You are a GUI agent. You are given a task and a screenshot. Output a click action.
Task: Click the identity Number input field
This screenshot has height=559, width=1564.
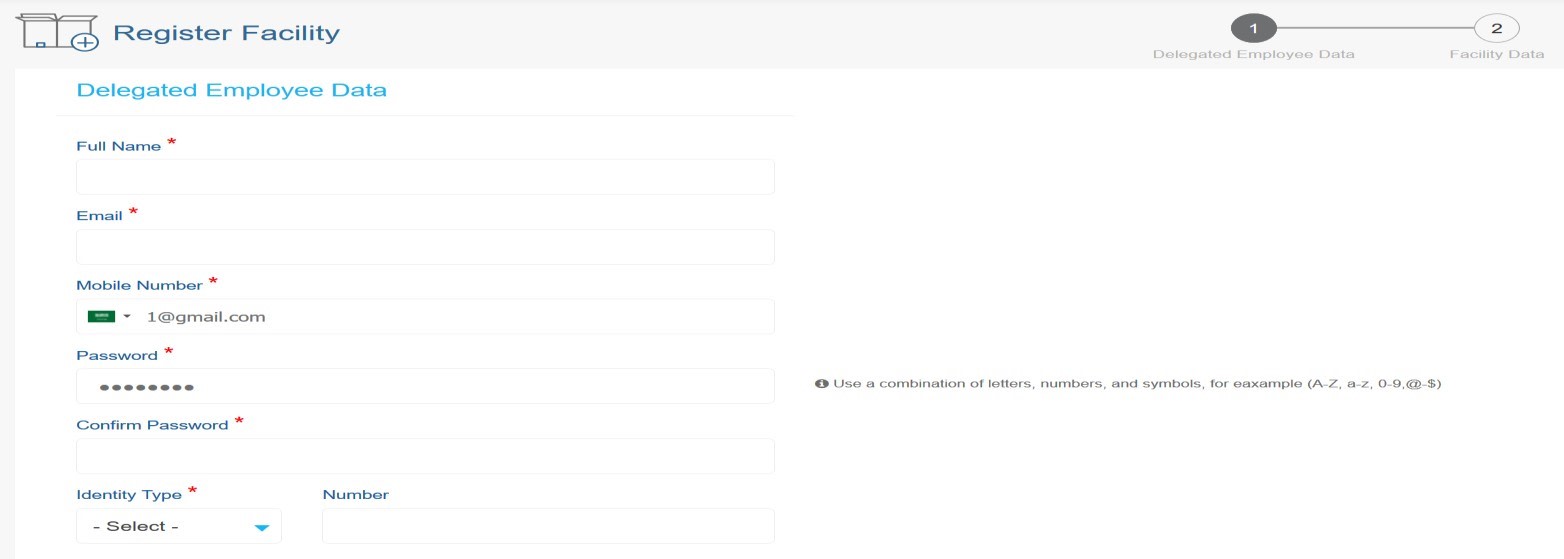pos(548,526)
